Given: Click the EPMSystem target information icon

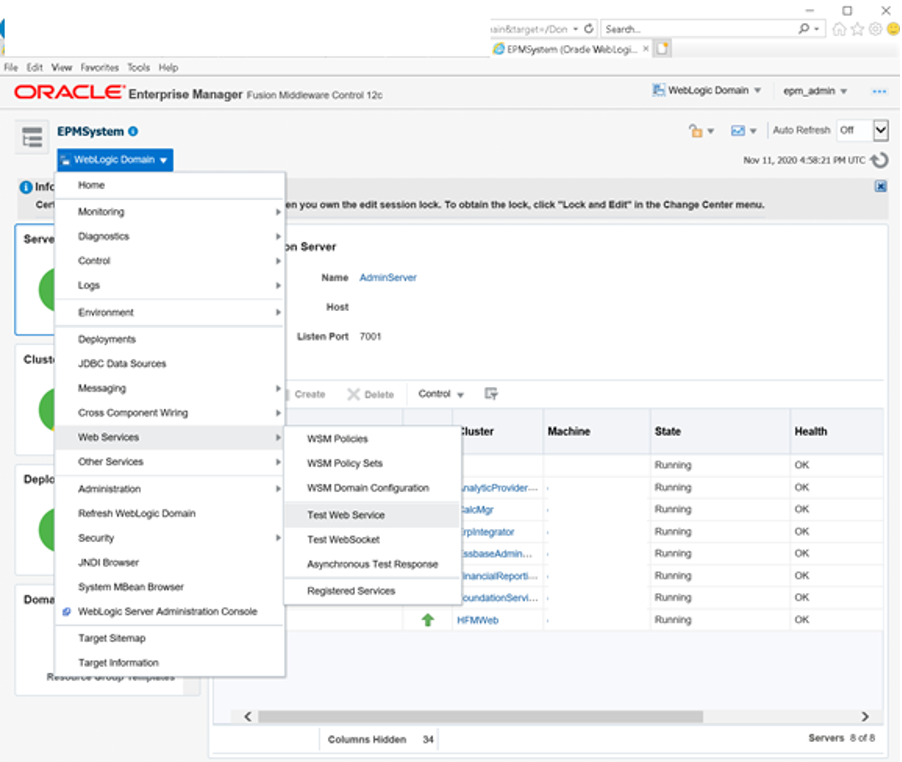Looking at the screenshot, I should click(133, 132).
